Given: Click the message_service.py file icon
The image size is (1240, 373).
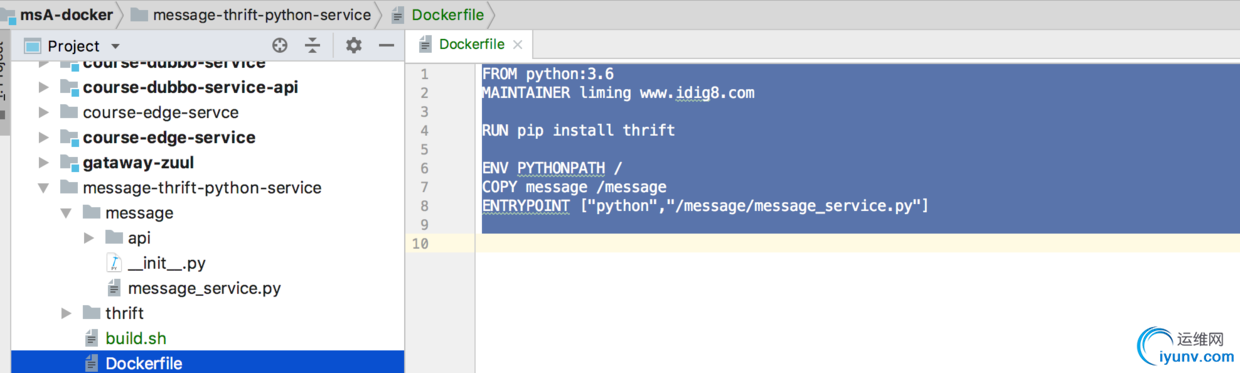Looking at the screenshot, I should 114,288.
